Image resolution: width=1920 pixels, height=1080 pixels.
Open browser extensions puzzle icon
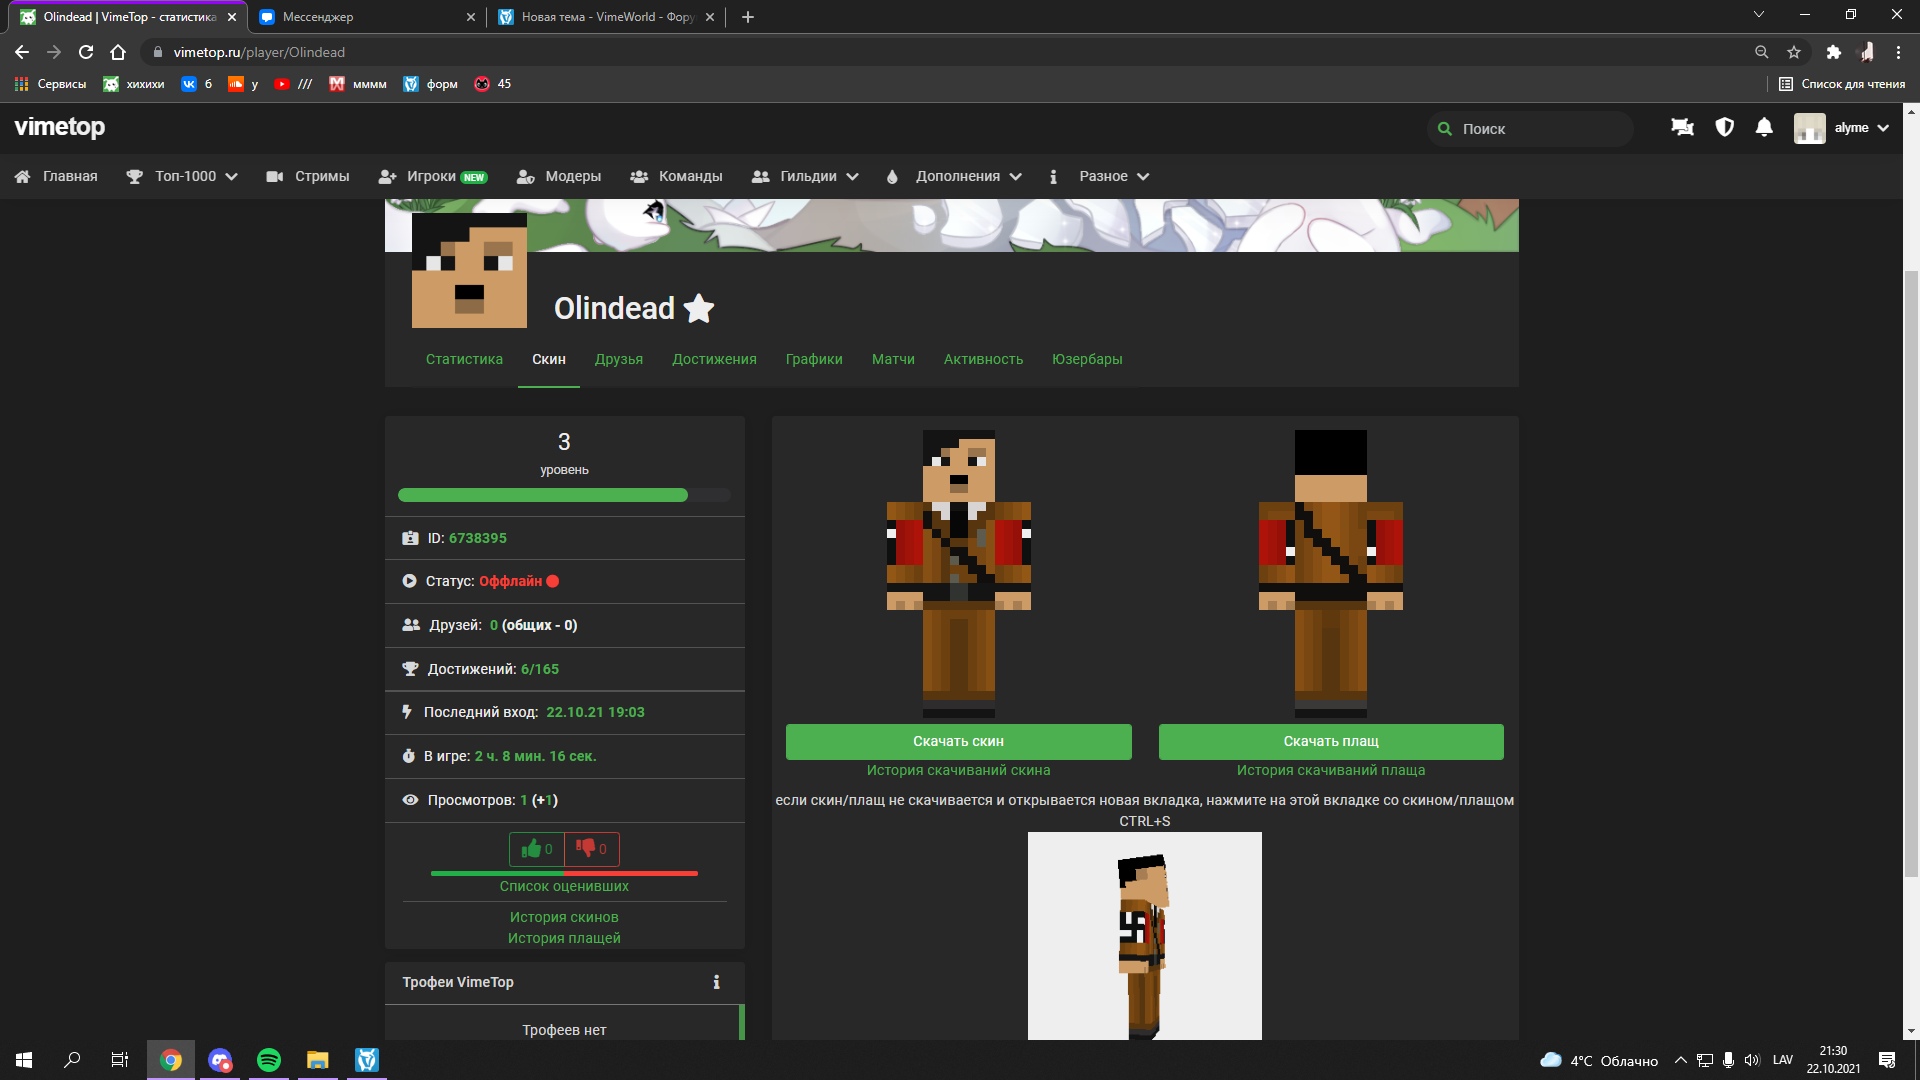[x=1833, y=52]
